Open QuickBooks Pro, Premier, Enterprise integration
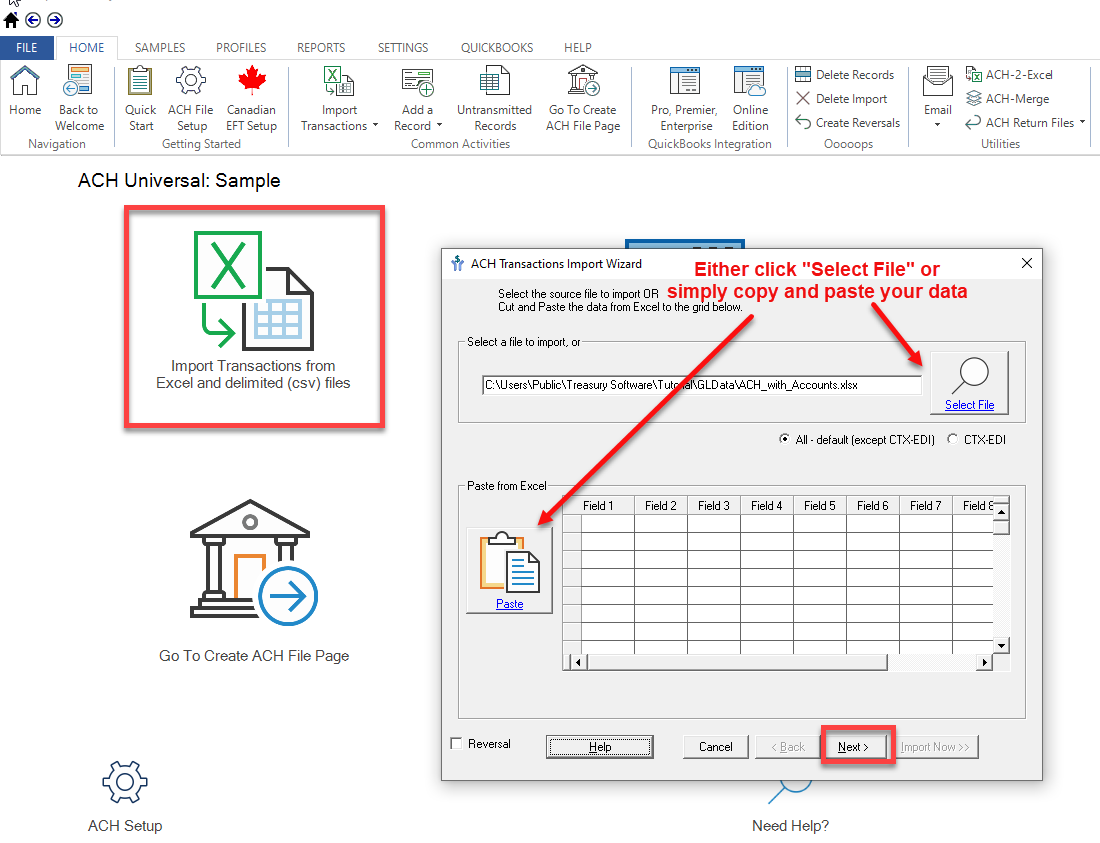 [685, 98]
